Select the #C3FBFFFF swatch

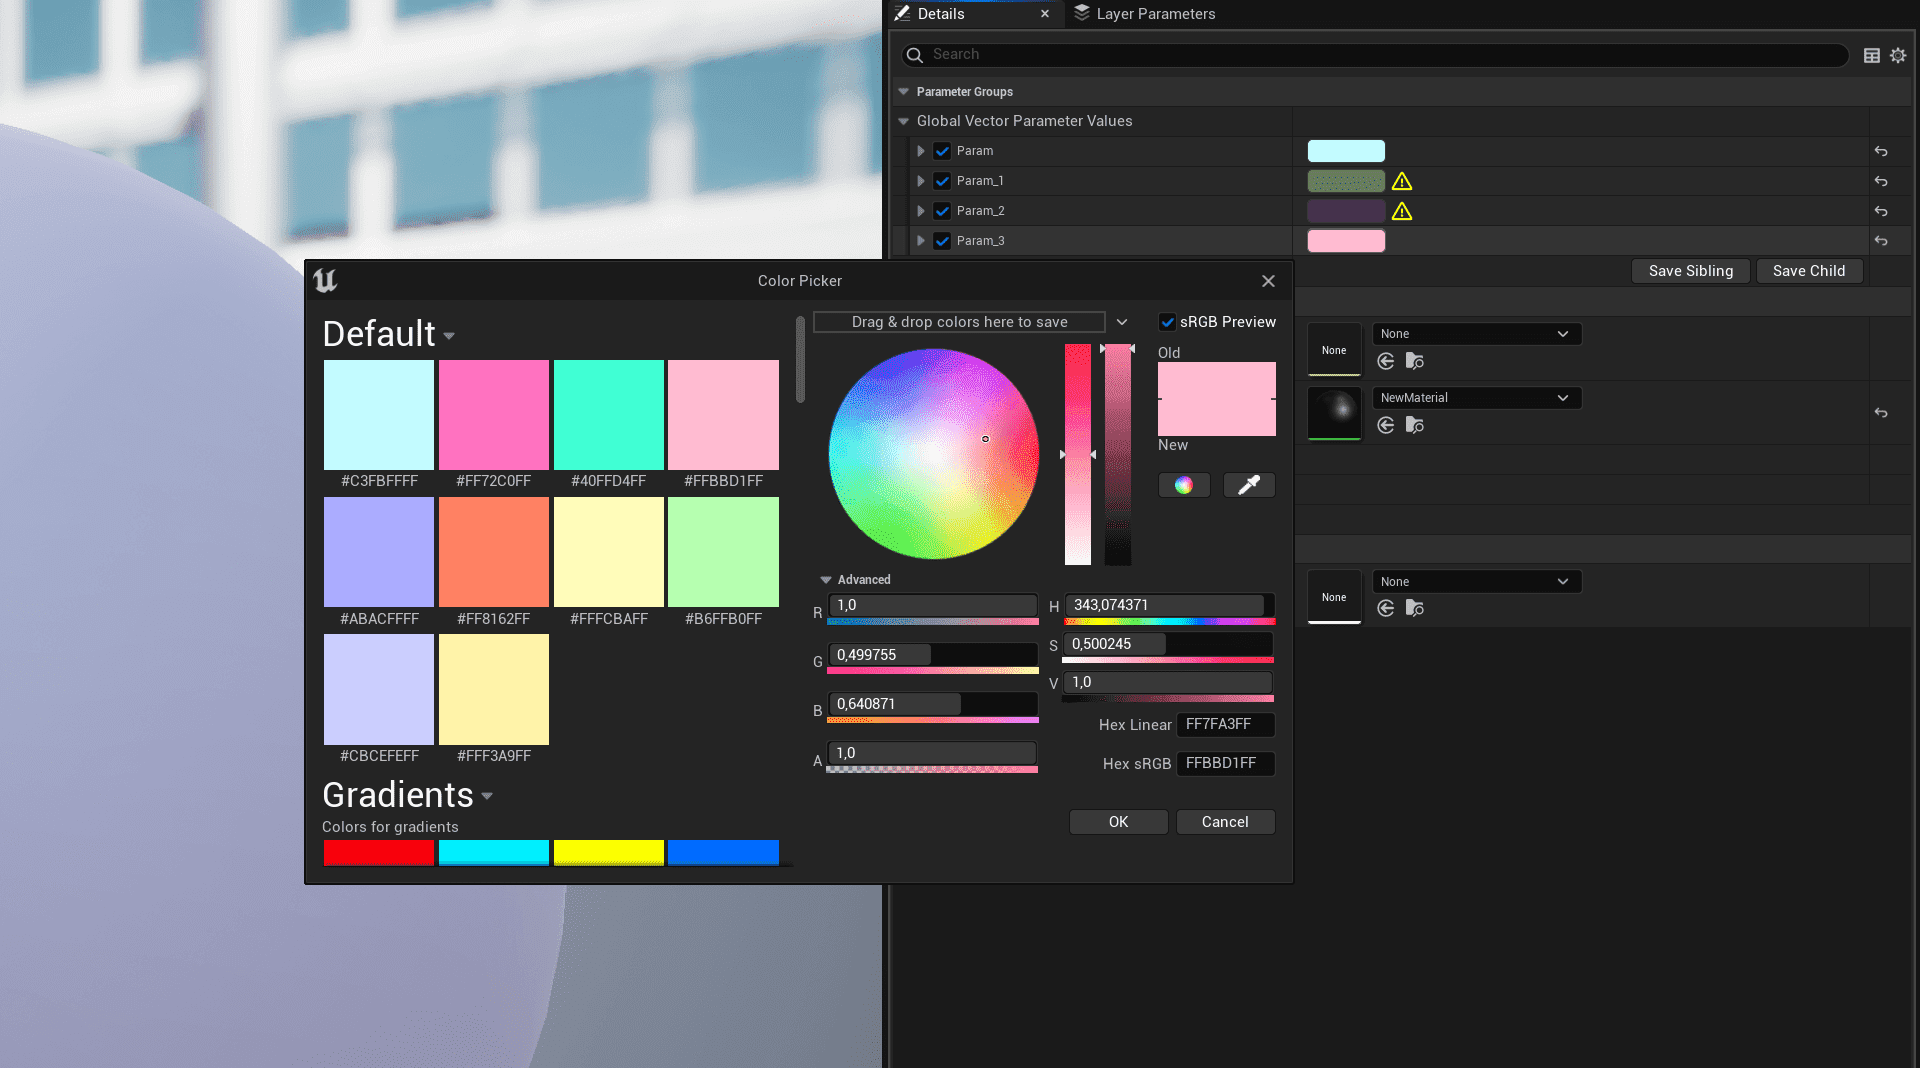[379, 415]
